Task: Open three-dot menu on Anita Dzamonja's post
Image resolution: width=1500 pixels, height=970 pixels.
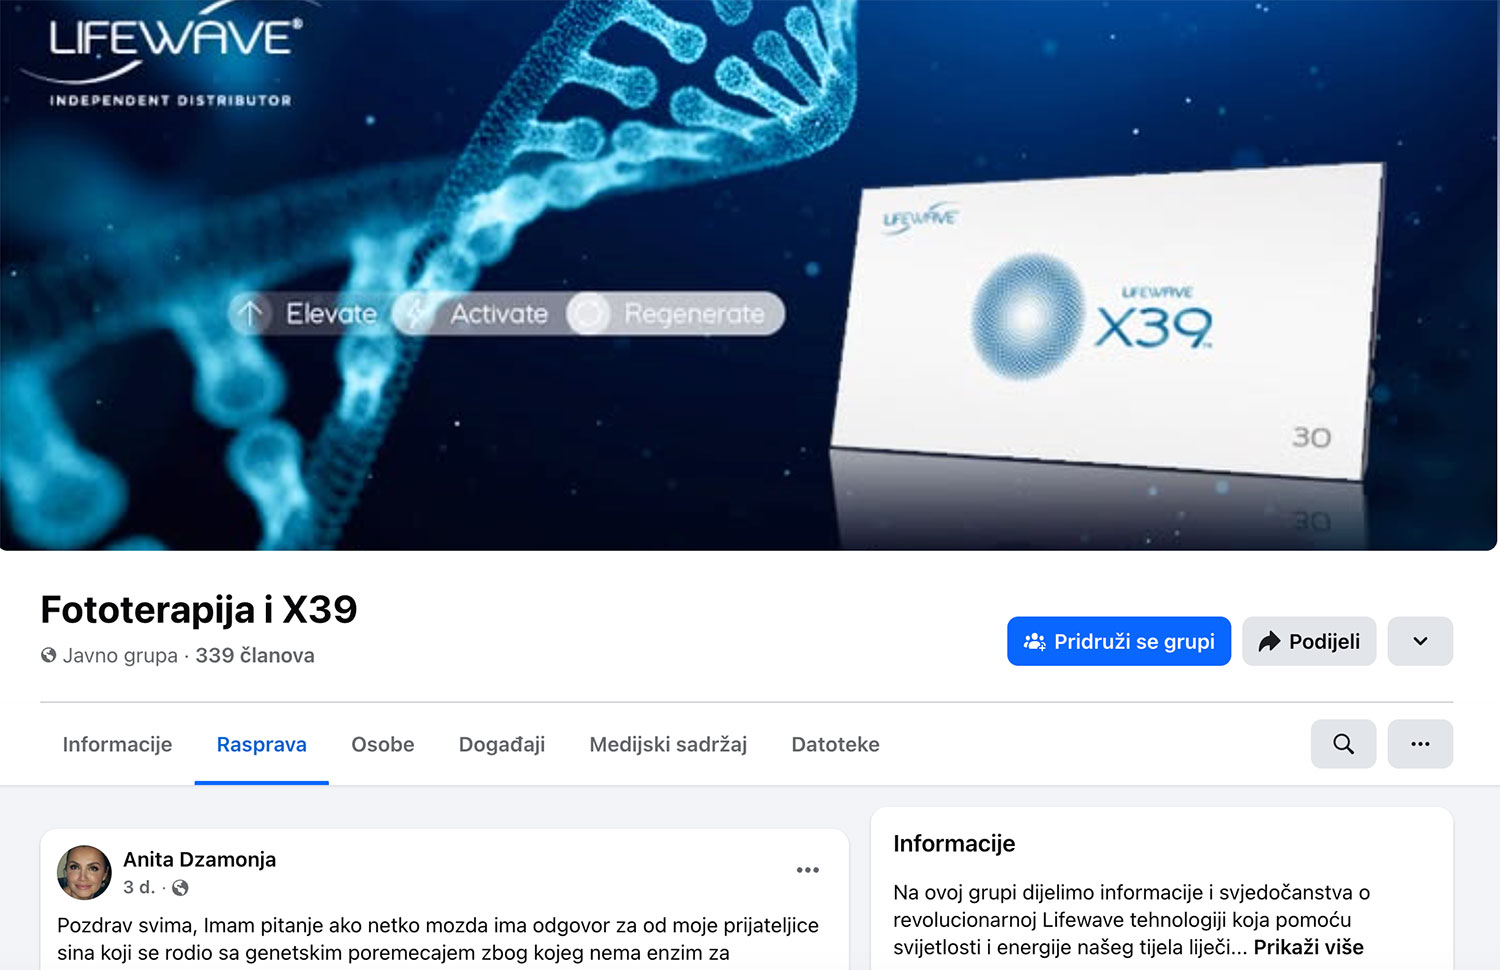Action: [808, 870]
